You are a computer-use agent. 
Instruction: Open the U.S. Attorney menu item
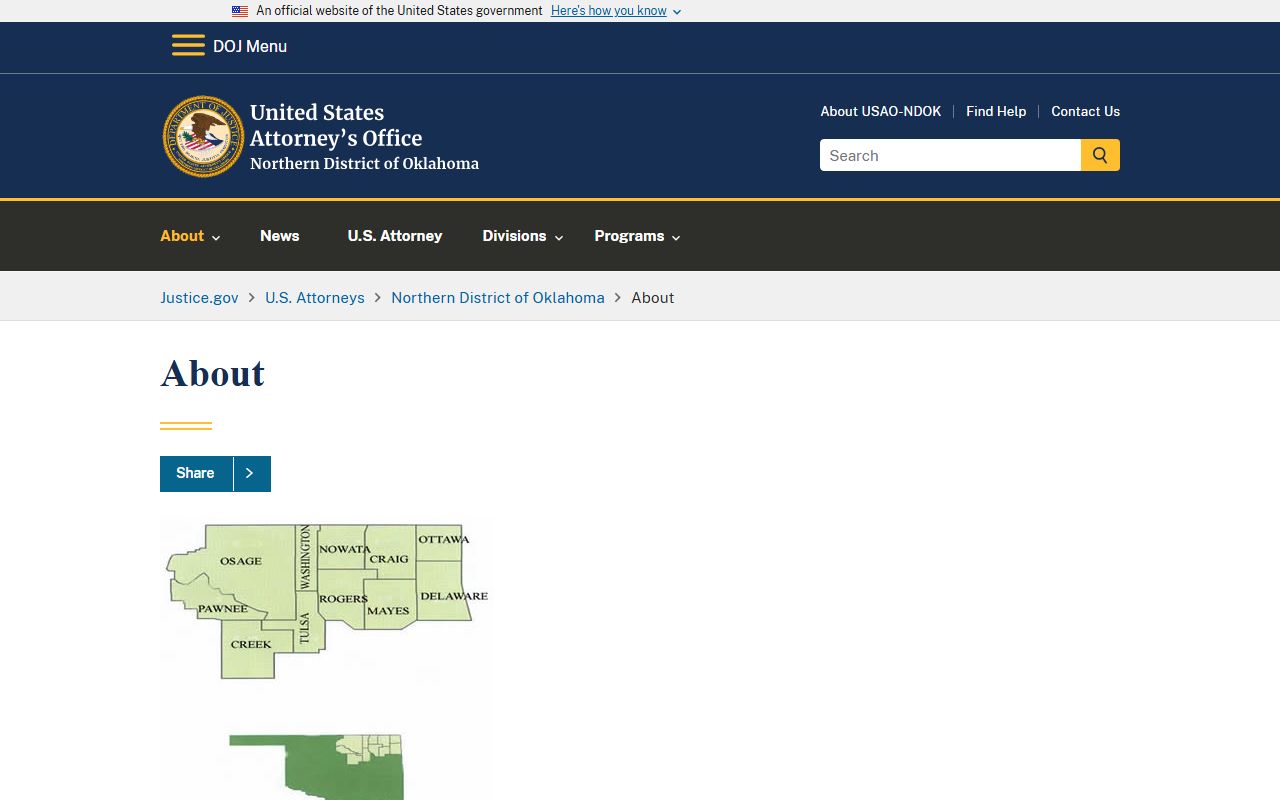click(x=395, y=236)
